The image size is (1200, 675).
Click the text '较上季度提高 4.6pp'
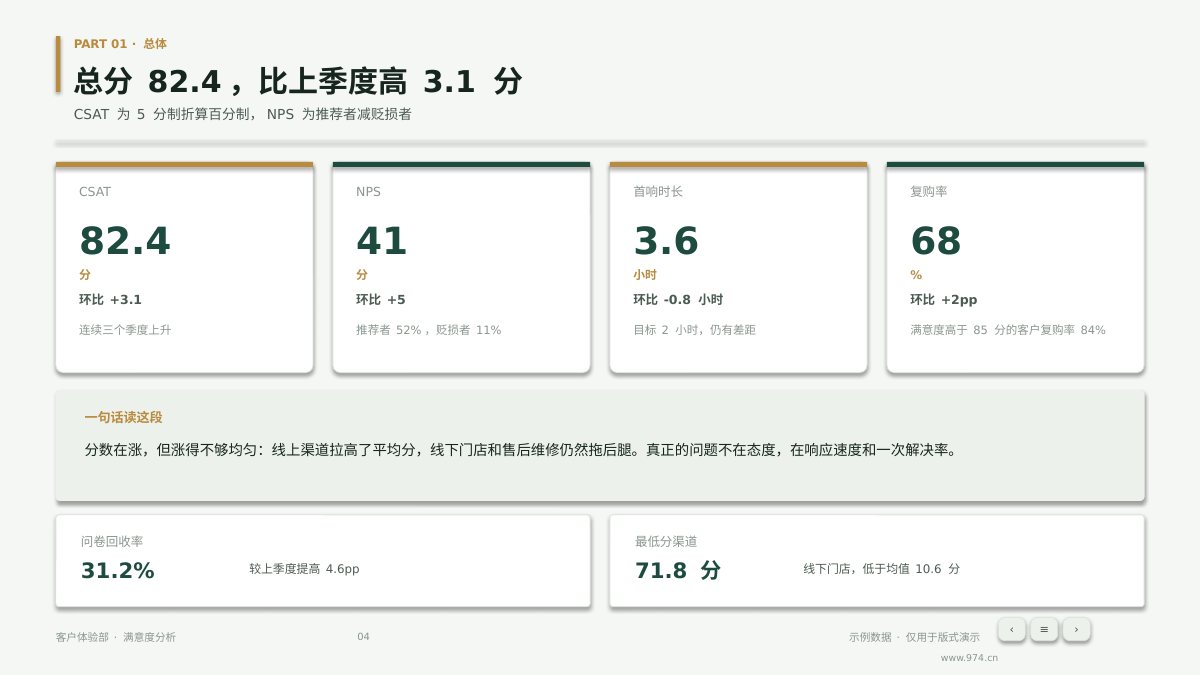(x=304, y=568)
